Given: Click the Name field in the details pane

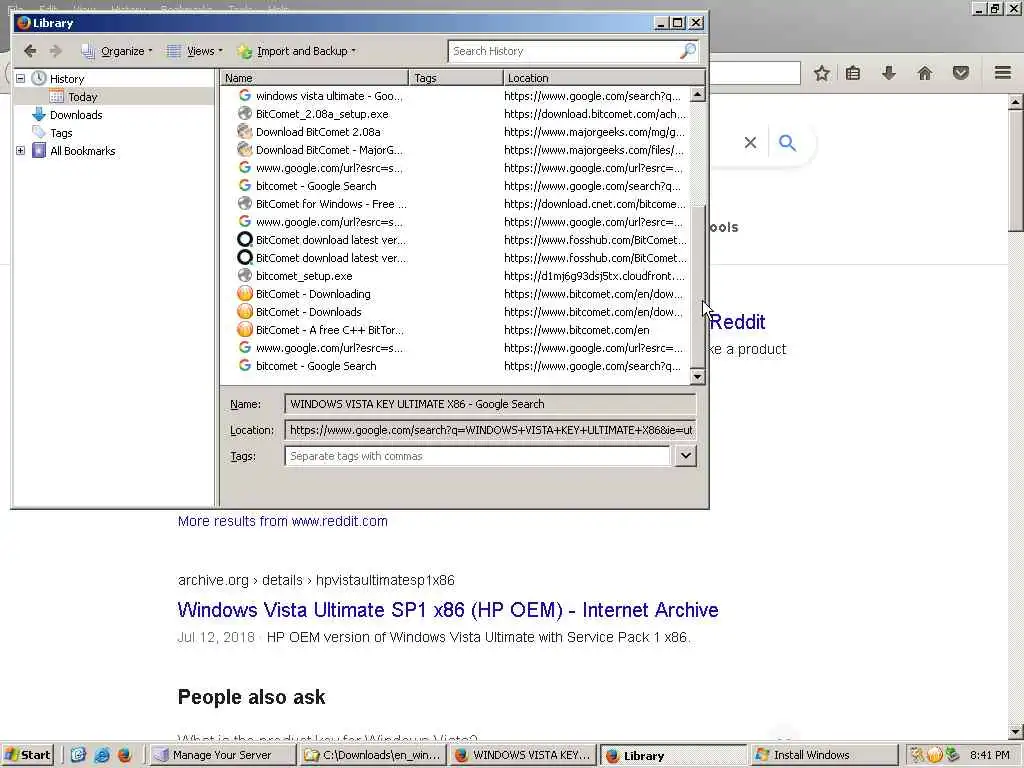Looking at the screenshot, I should pos(490,404).
